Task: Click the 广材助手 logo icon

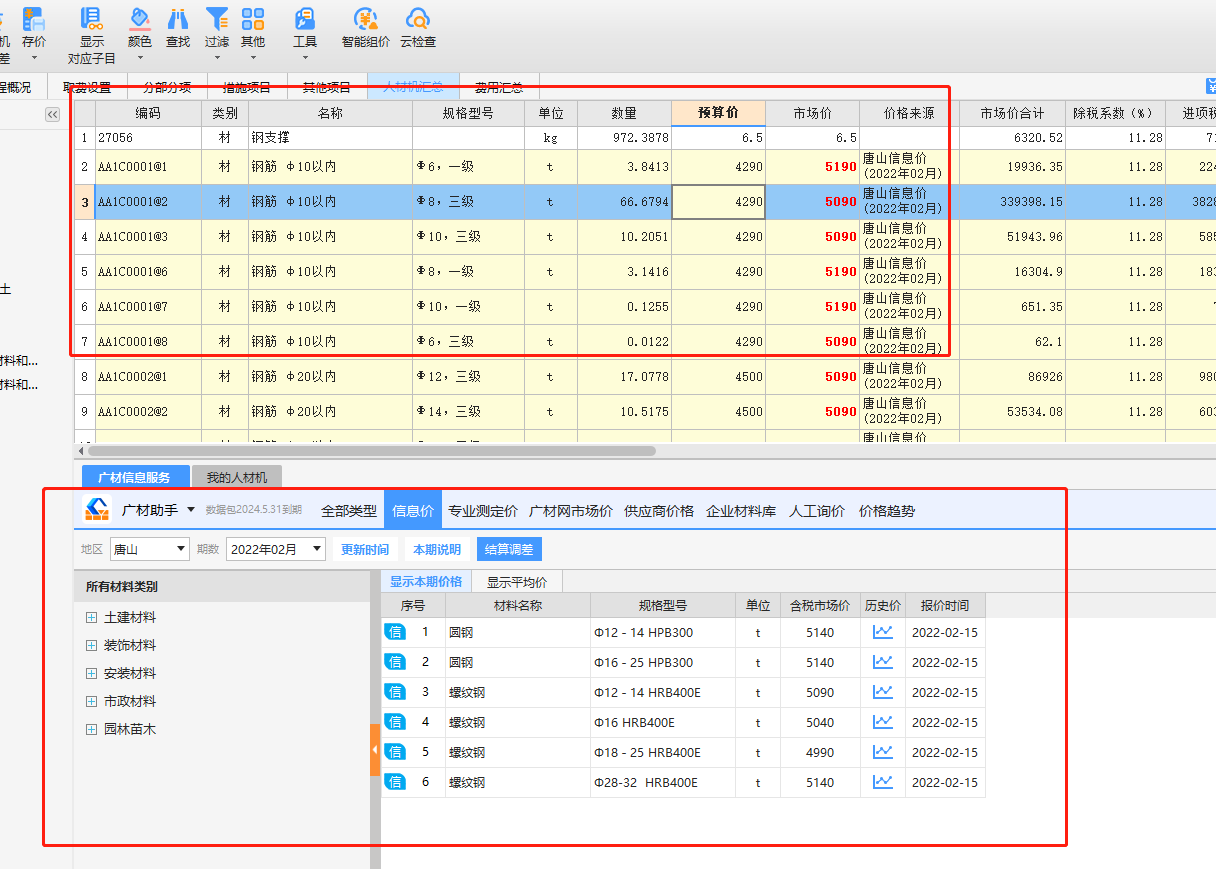Action: (96, 510)
